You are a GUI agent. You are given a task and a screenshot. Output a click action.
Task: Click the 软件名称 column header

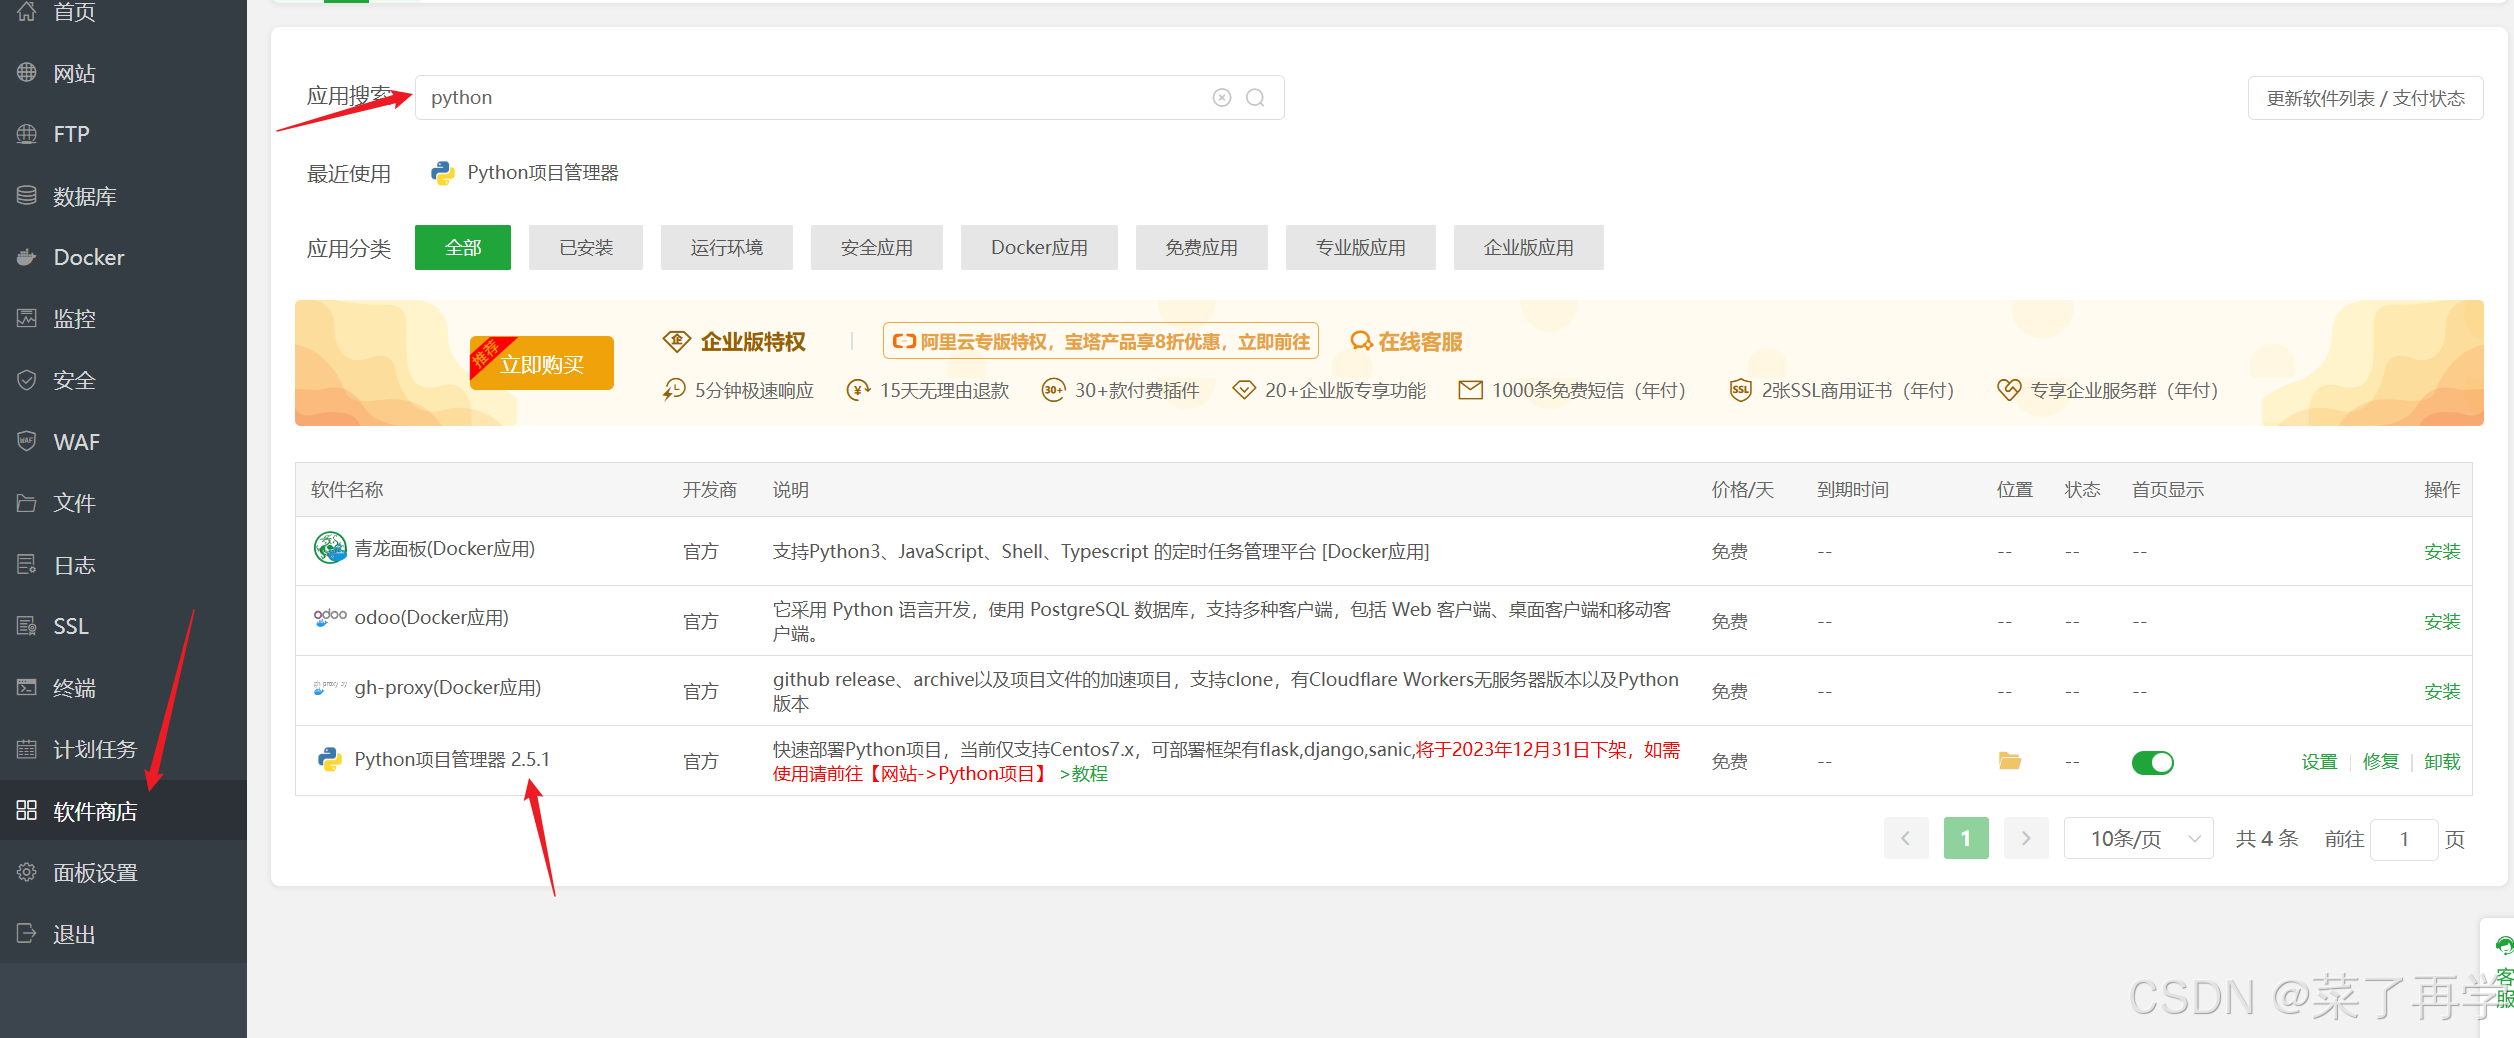[347, 489]
